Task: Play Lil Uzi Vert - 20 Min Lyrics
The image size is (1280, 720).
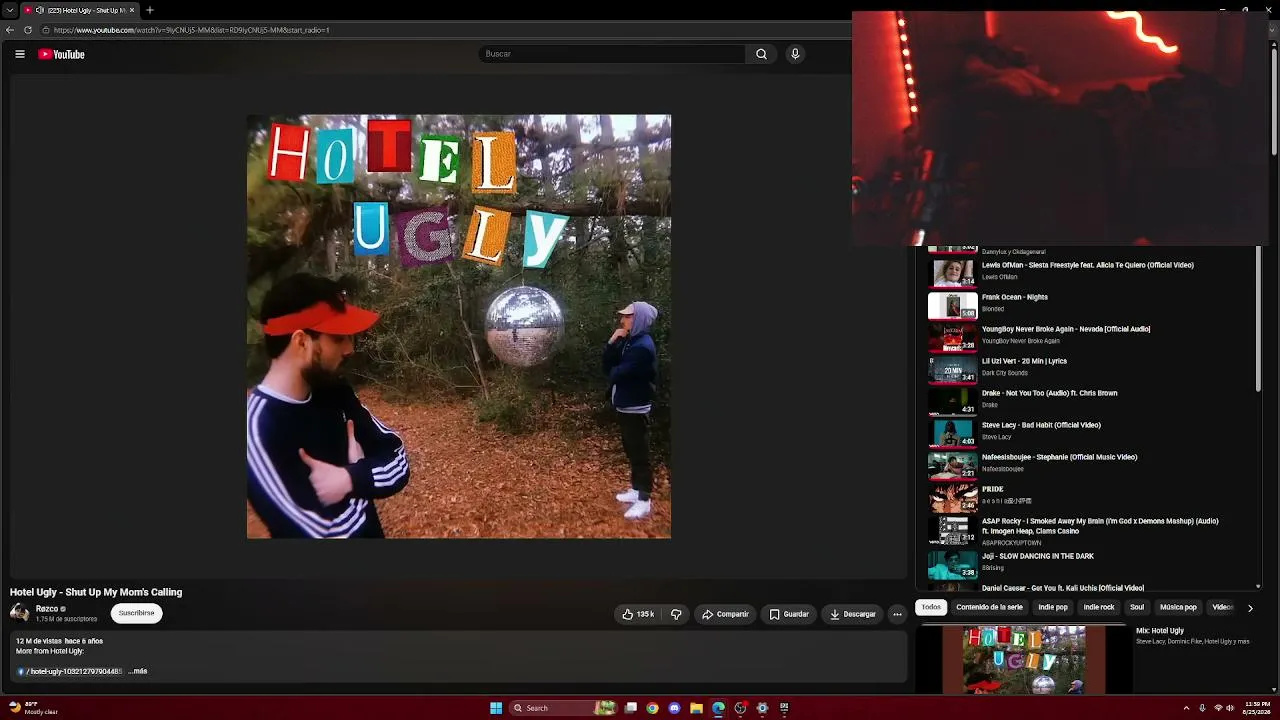Action: [x=1090, y=367]
